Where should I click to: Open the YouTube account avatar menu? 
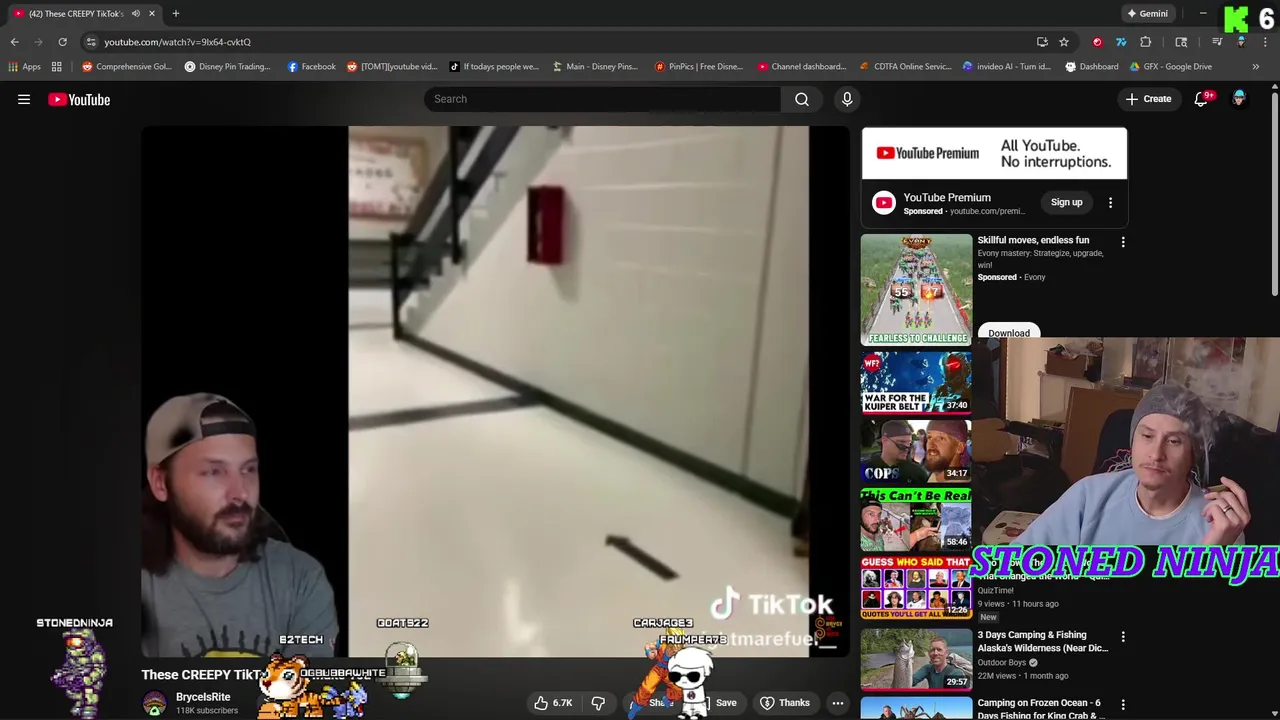click(1240, 99)
